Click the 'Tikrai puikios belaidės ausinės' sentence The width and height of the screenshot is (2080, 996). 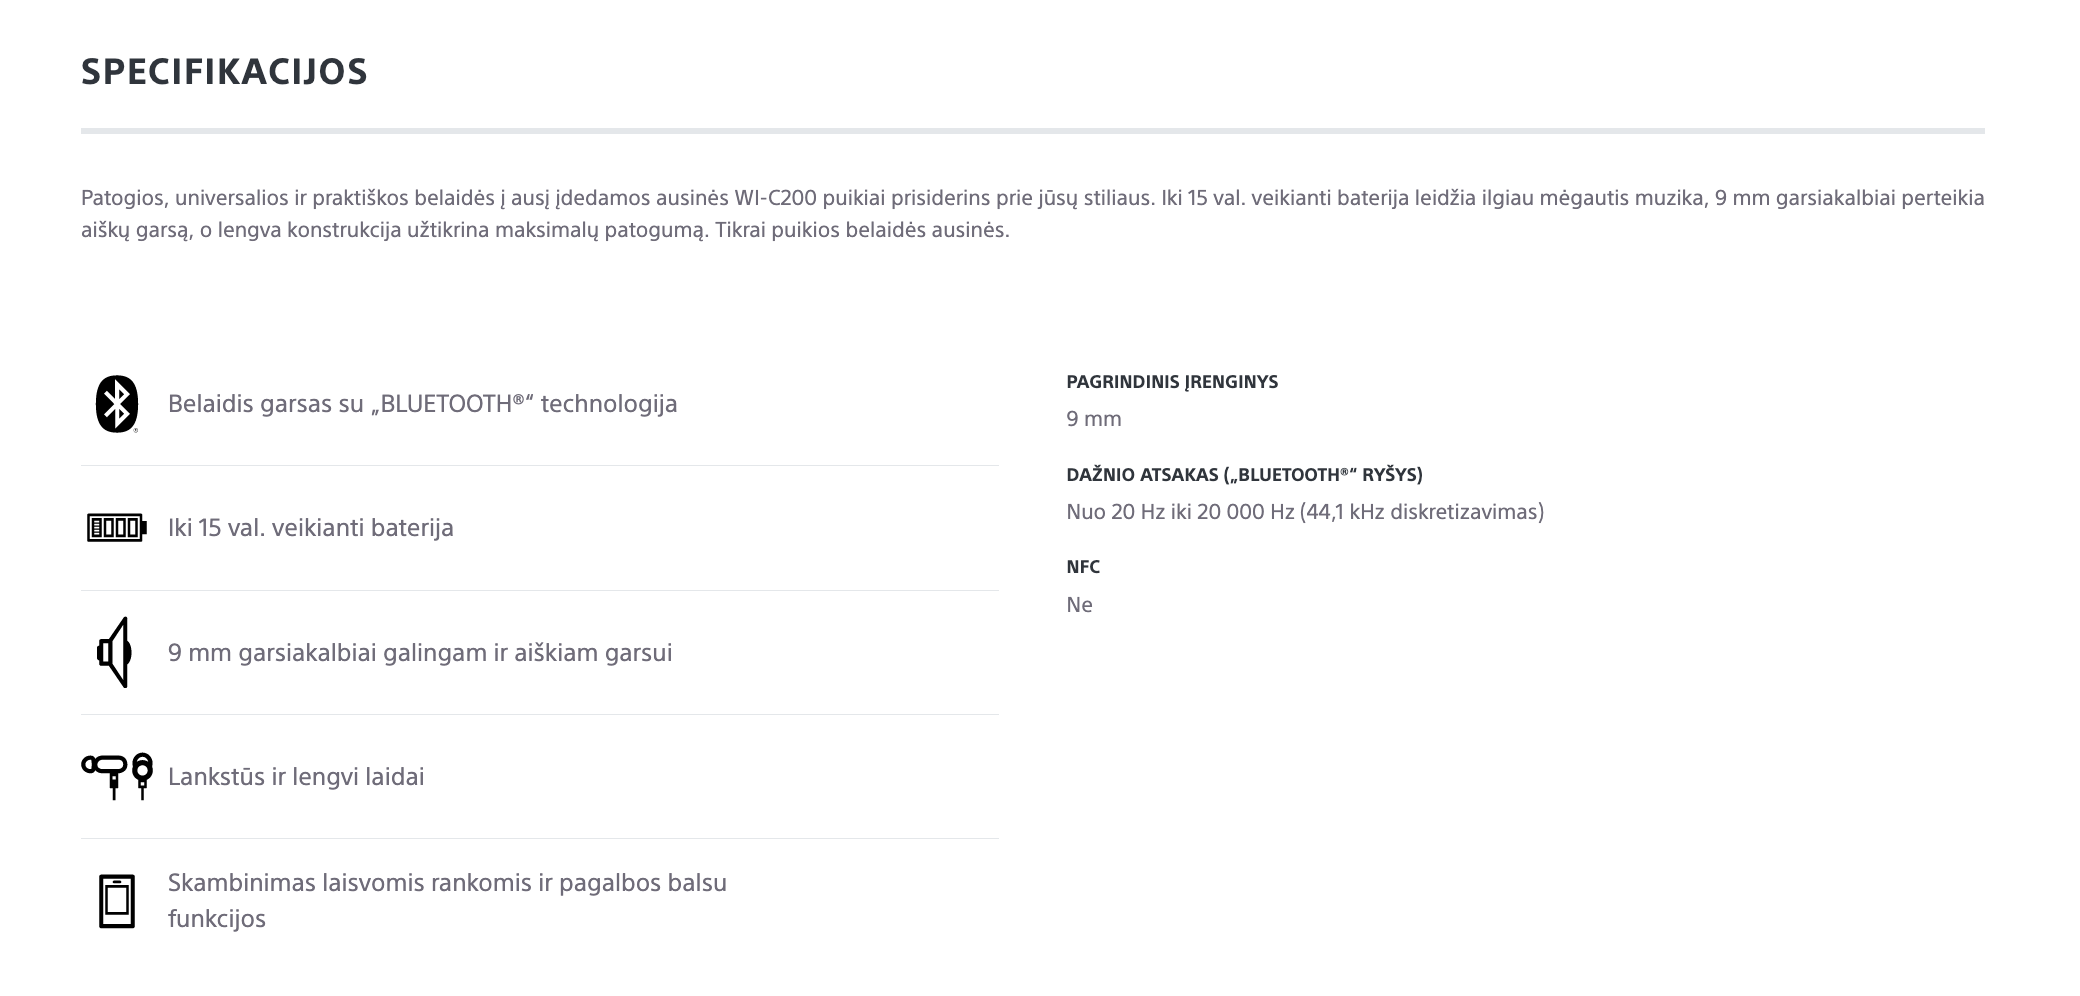coord(862,230)
